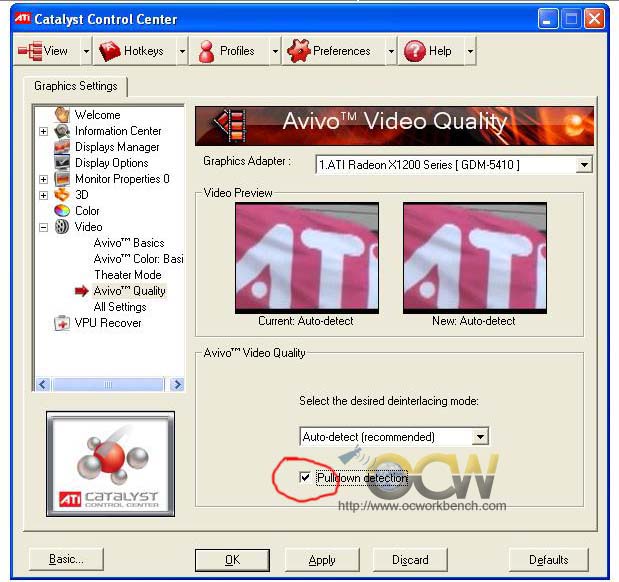
Task: Open the View menu label
Action: click(x=56, y=51)
